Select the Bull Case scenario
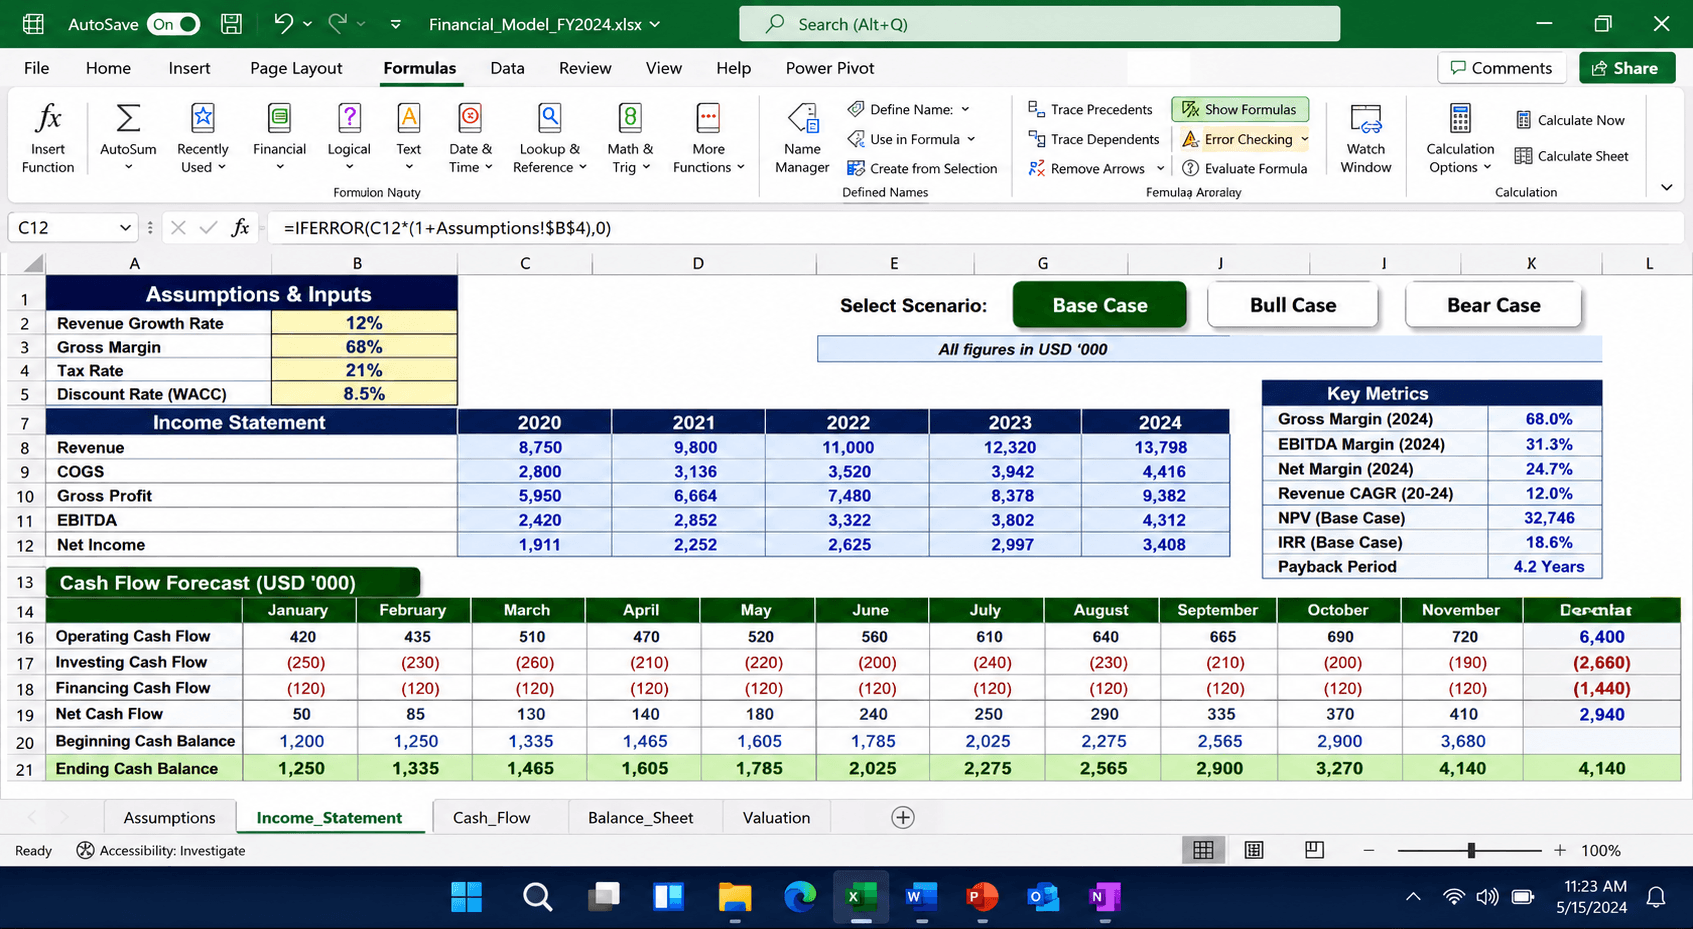 (x=1292, y=305)
